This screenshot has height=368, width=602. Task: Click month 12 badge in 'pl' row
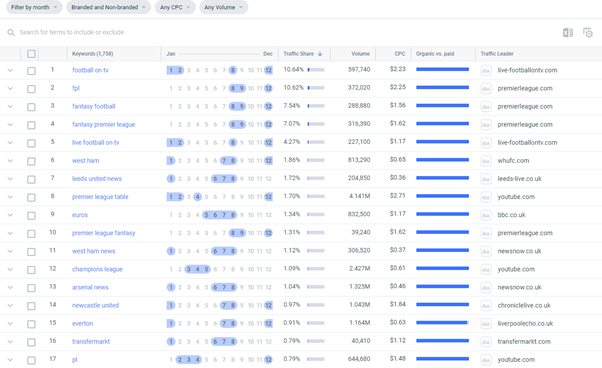pyautogui.click(x=268, y=360)
